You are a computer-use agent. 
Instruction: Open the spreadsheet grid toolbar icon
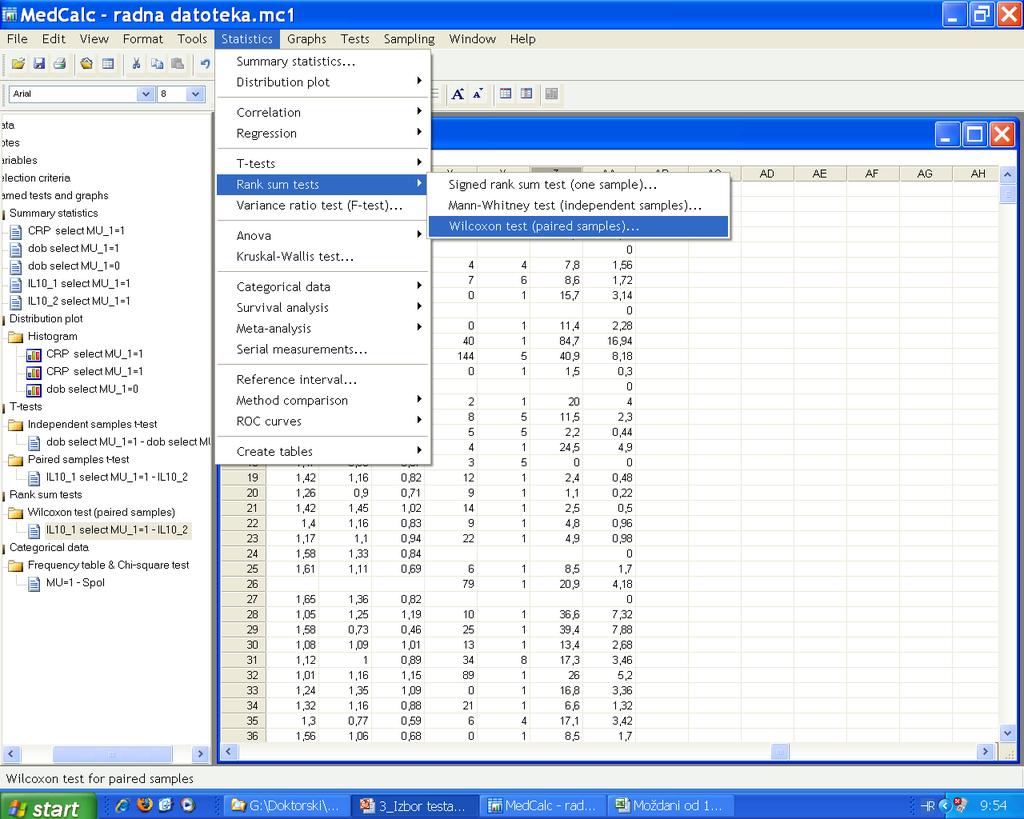pos(108,63)
